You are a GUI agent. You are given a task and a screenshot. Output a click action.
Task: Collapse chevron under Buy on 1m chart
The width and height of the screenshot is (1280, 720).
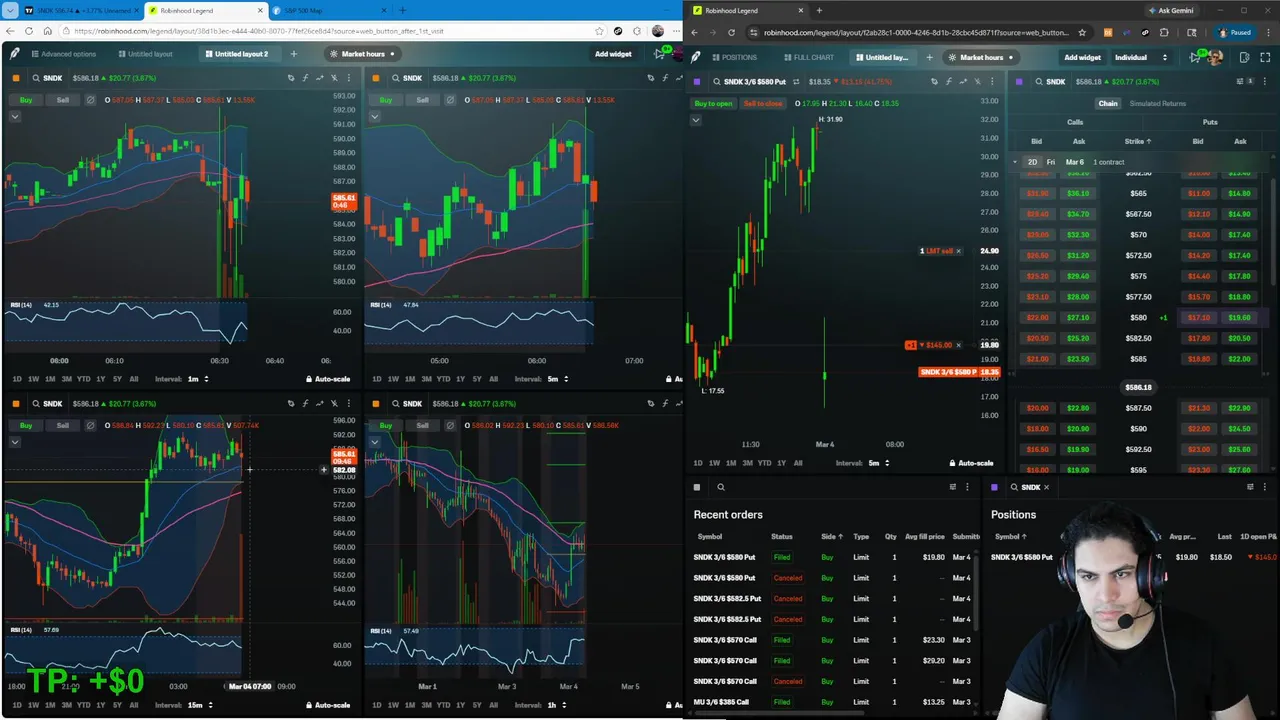[x=15, y=116]
